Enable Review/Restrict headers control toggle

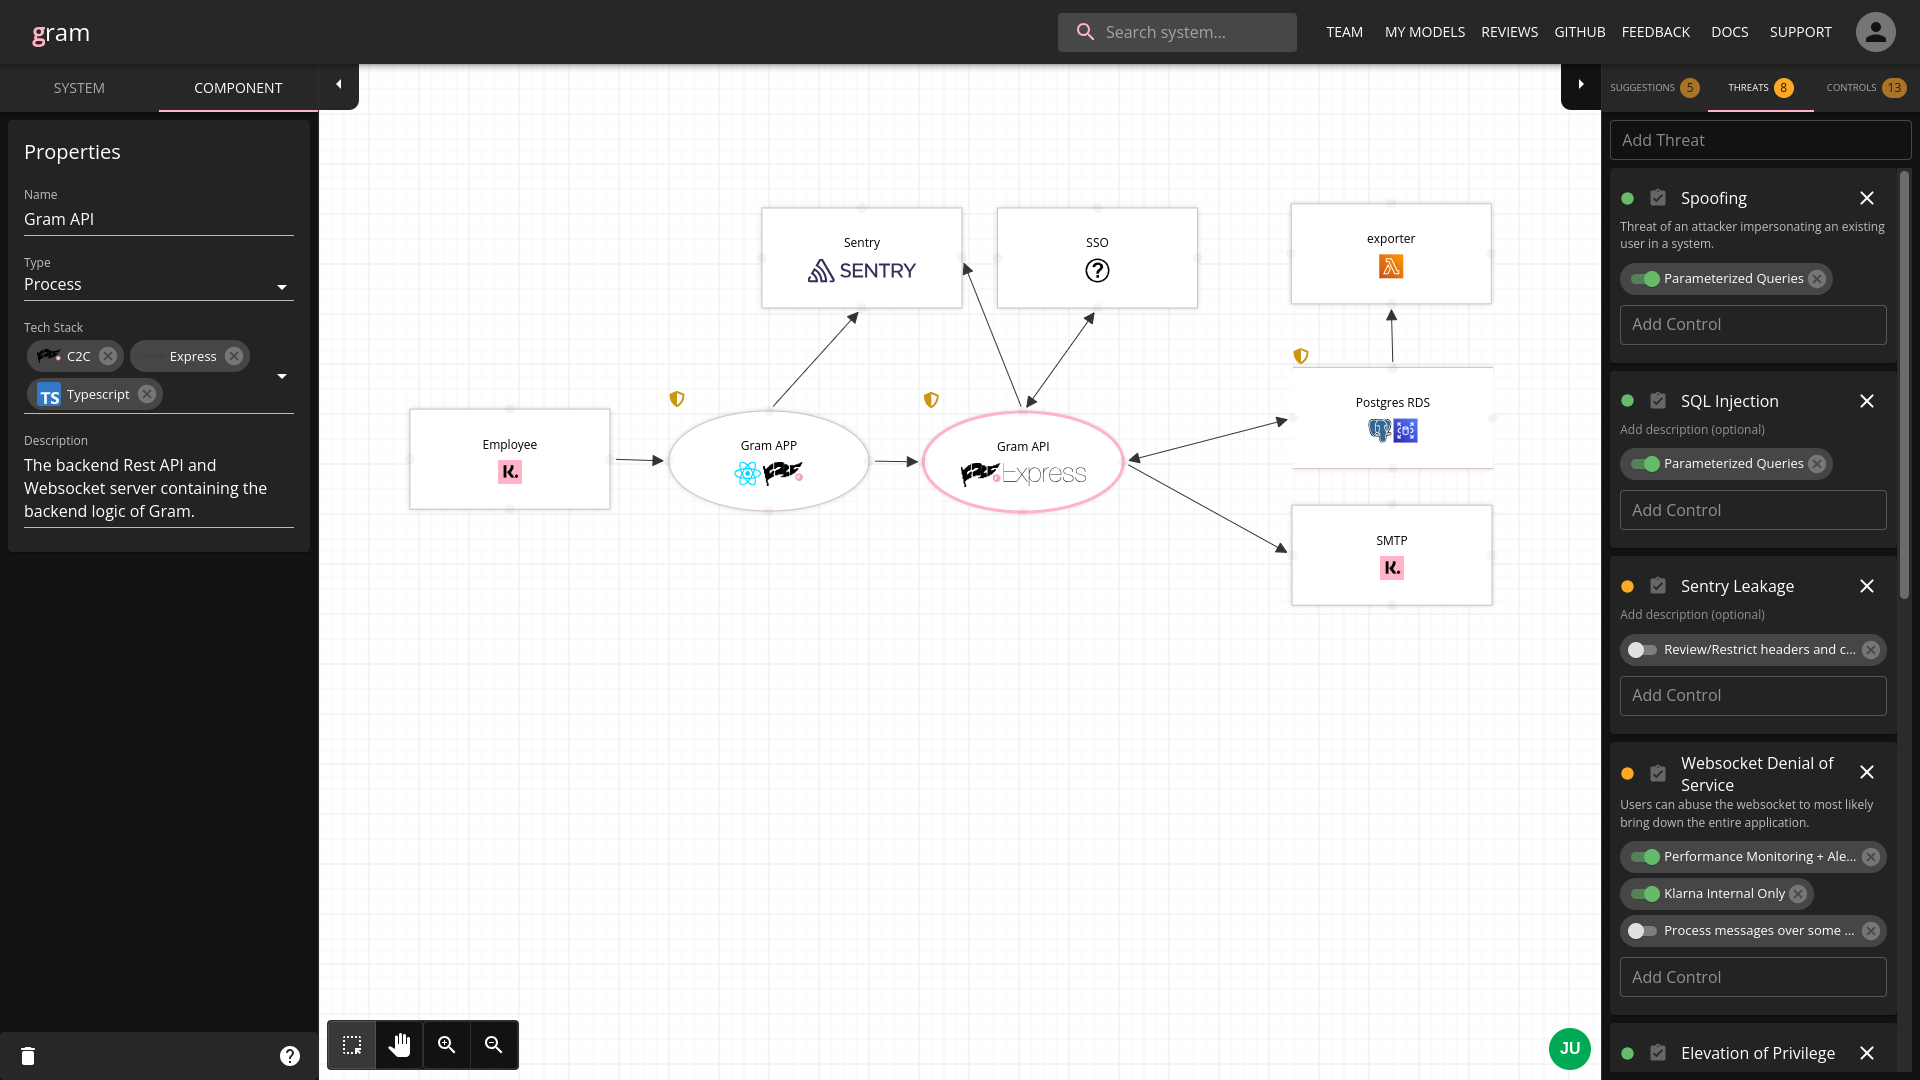1641,650
